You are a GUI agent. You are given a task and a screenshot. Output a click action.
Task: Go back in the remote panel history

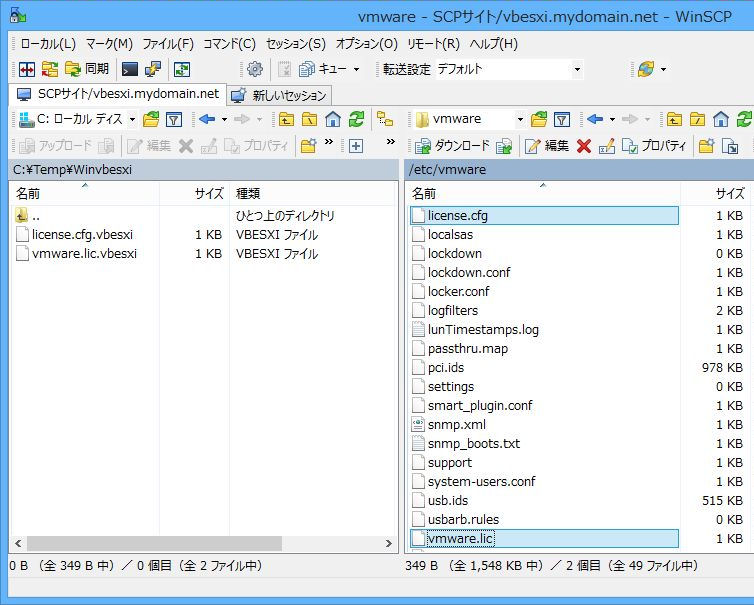(x=595, y=119)
